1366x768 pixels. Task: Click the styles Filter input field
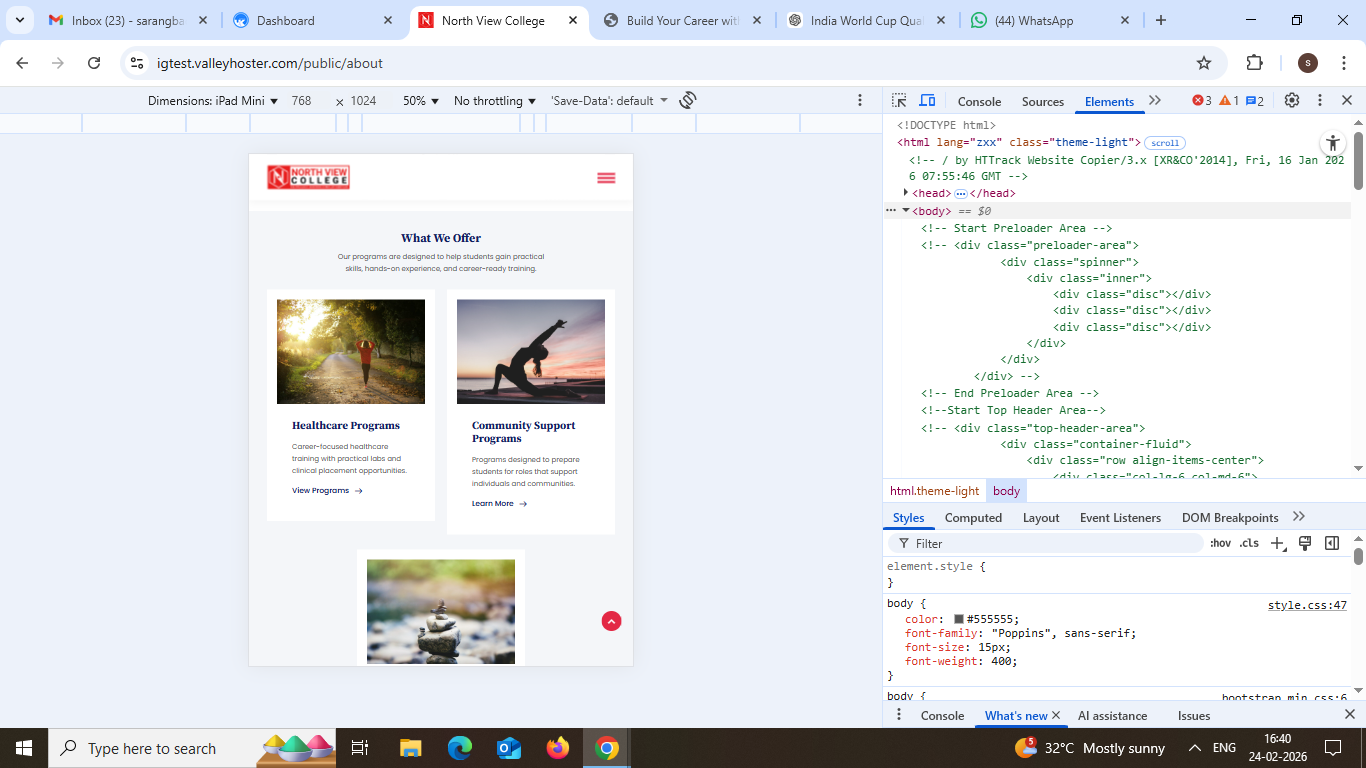1045,543
